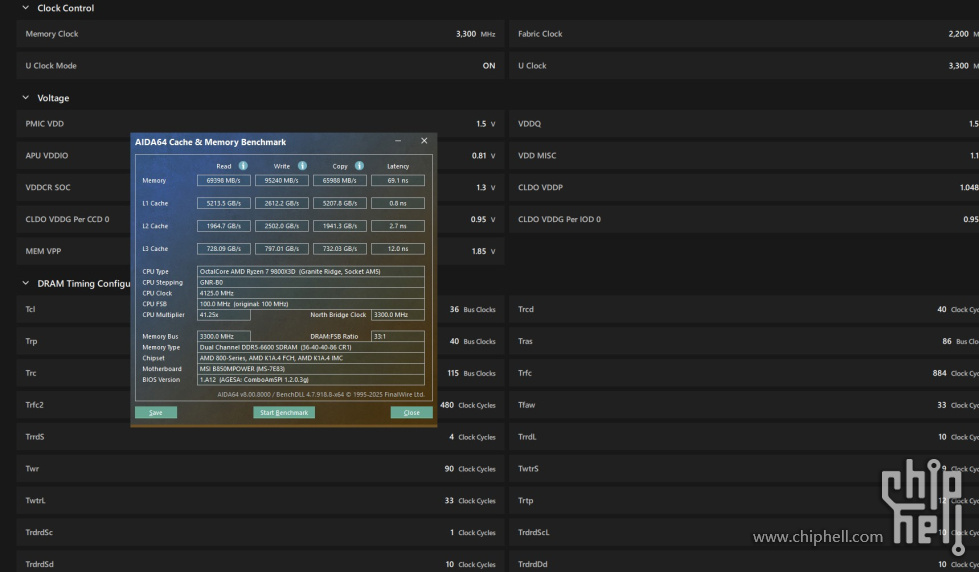Start Benchmark in the AIDA64 dialog

pos(284,412)
